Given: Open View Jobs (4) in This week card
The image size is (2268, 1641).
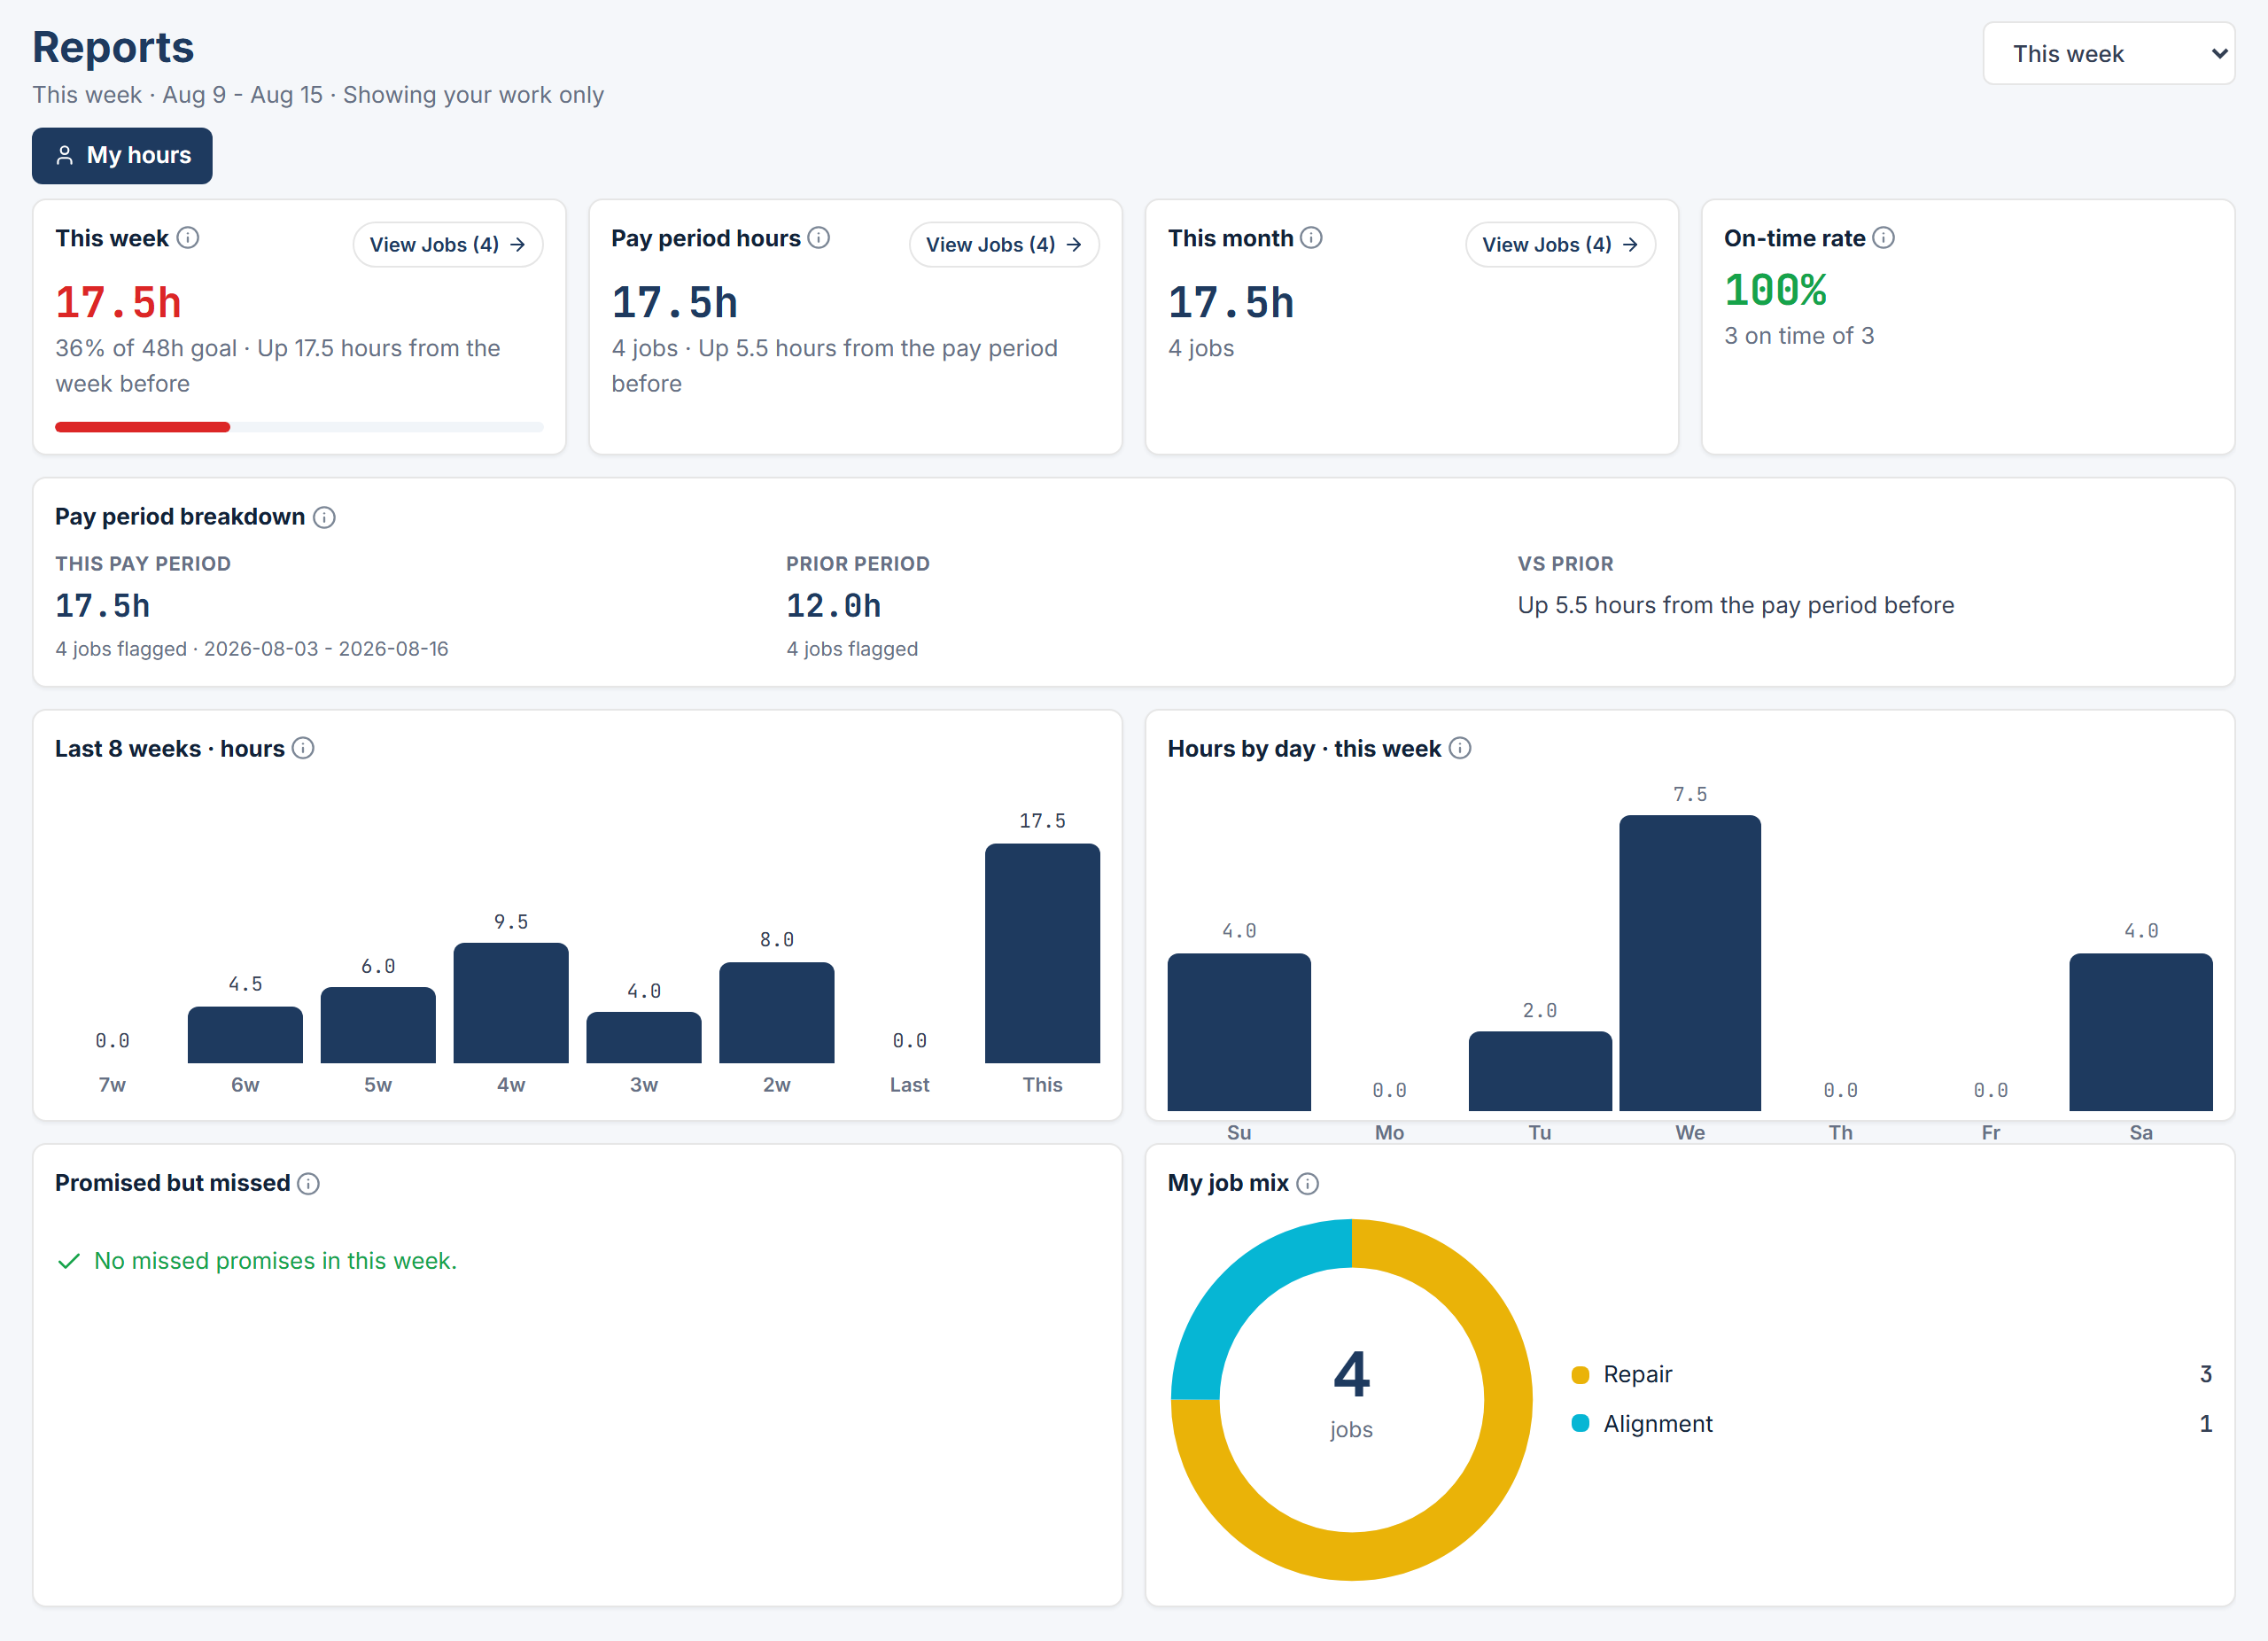Looking at the screenshot, I should click(x=448, y=245).
